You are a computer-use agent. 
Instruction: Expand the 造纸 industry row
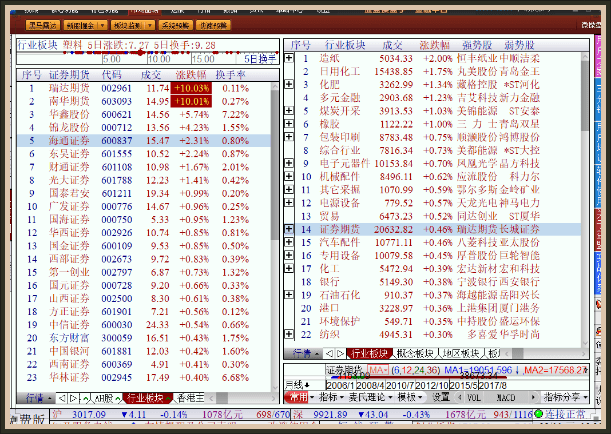coord(289,58)
